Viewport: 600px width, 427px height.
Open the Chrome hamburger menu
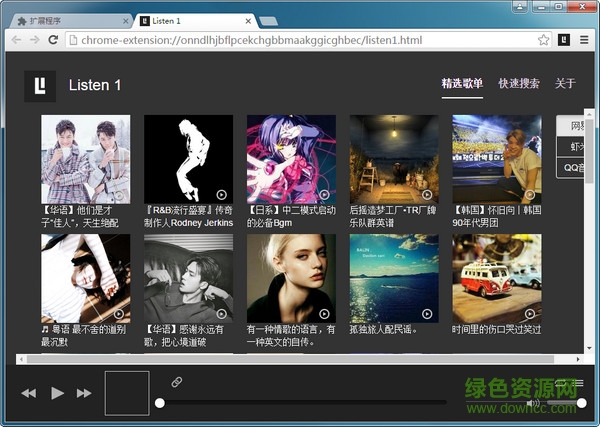click(585, 40)
